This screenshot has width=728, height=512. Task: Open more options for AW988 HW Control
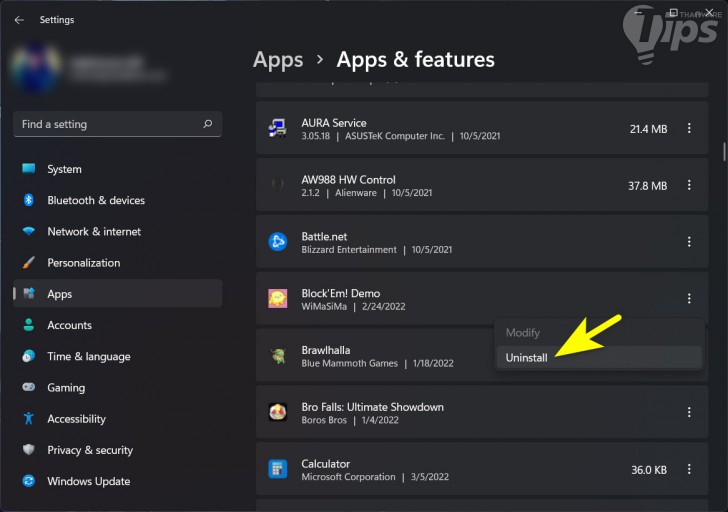[x=689, y=185]
